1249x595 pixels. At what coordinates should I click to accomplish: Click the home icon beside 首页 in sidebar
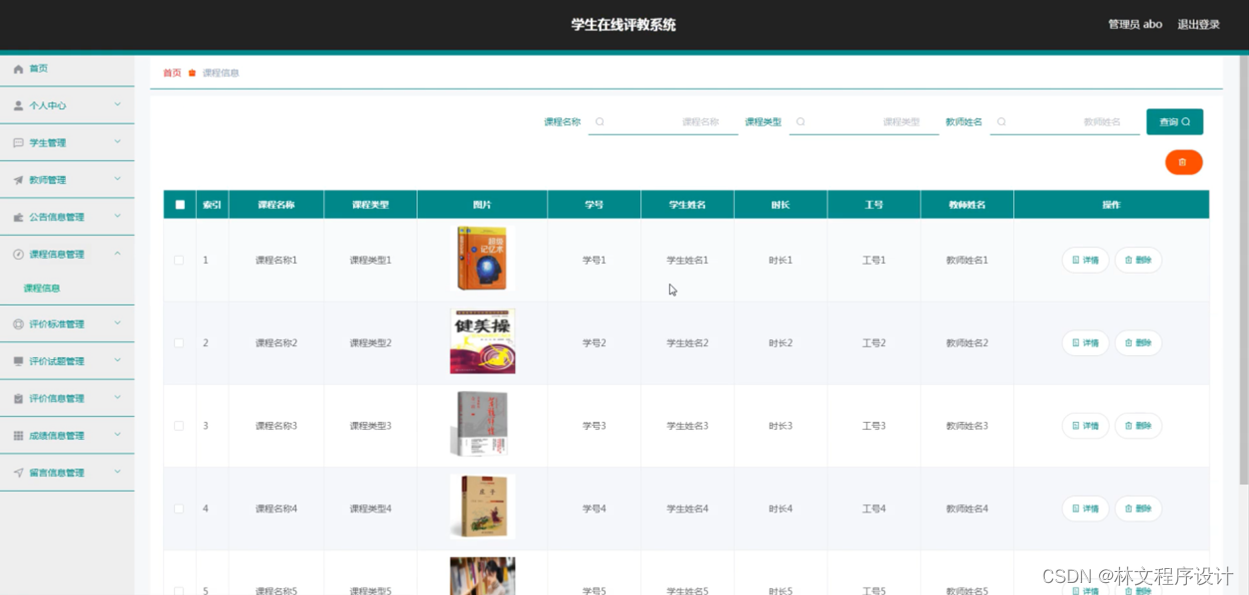point(18,69)
